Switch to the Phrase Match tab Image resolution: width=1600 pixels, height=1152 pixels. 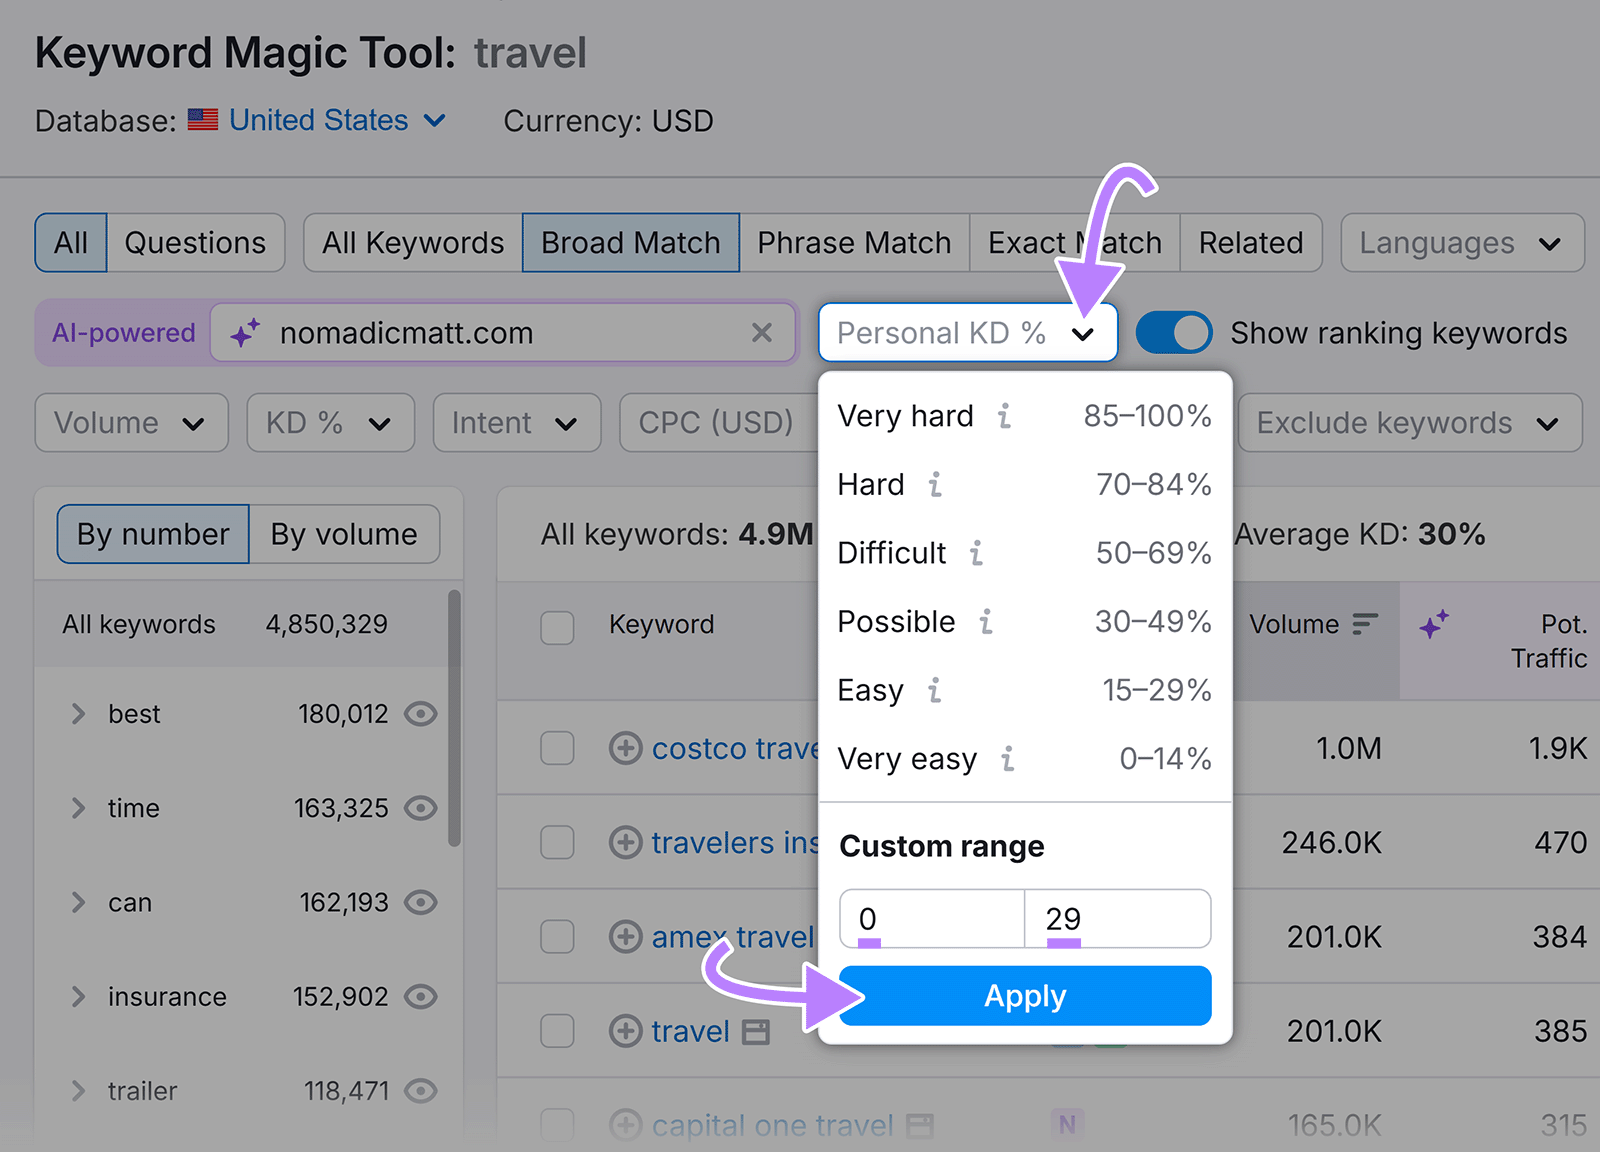point(853,242)
